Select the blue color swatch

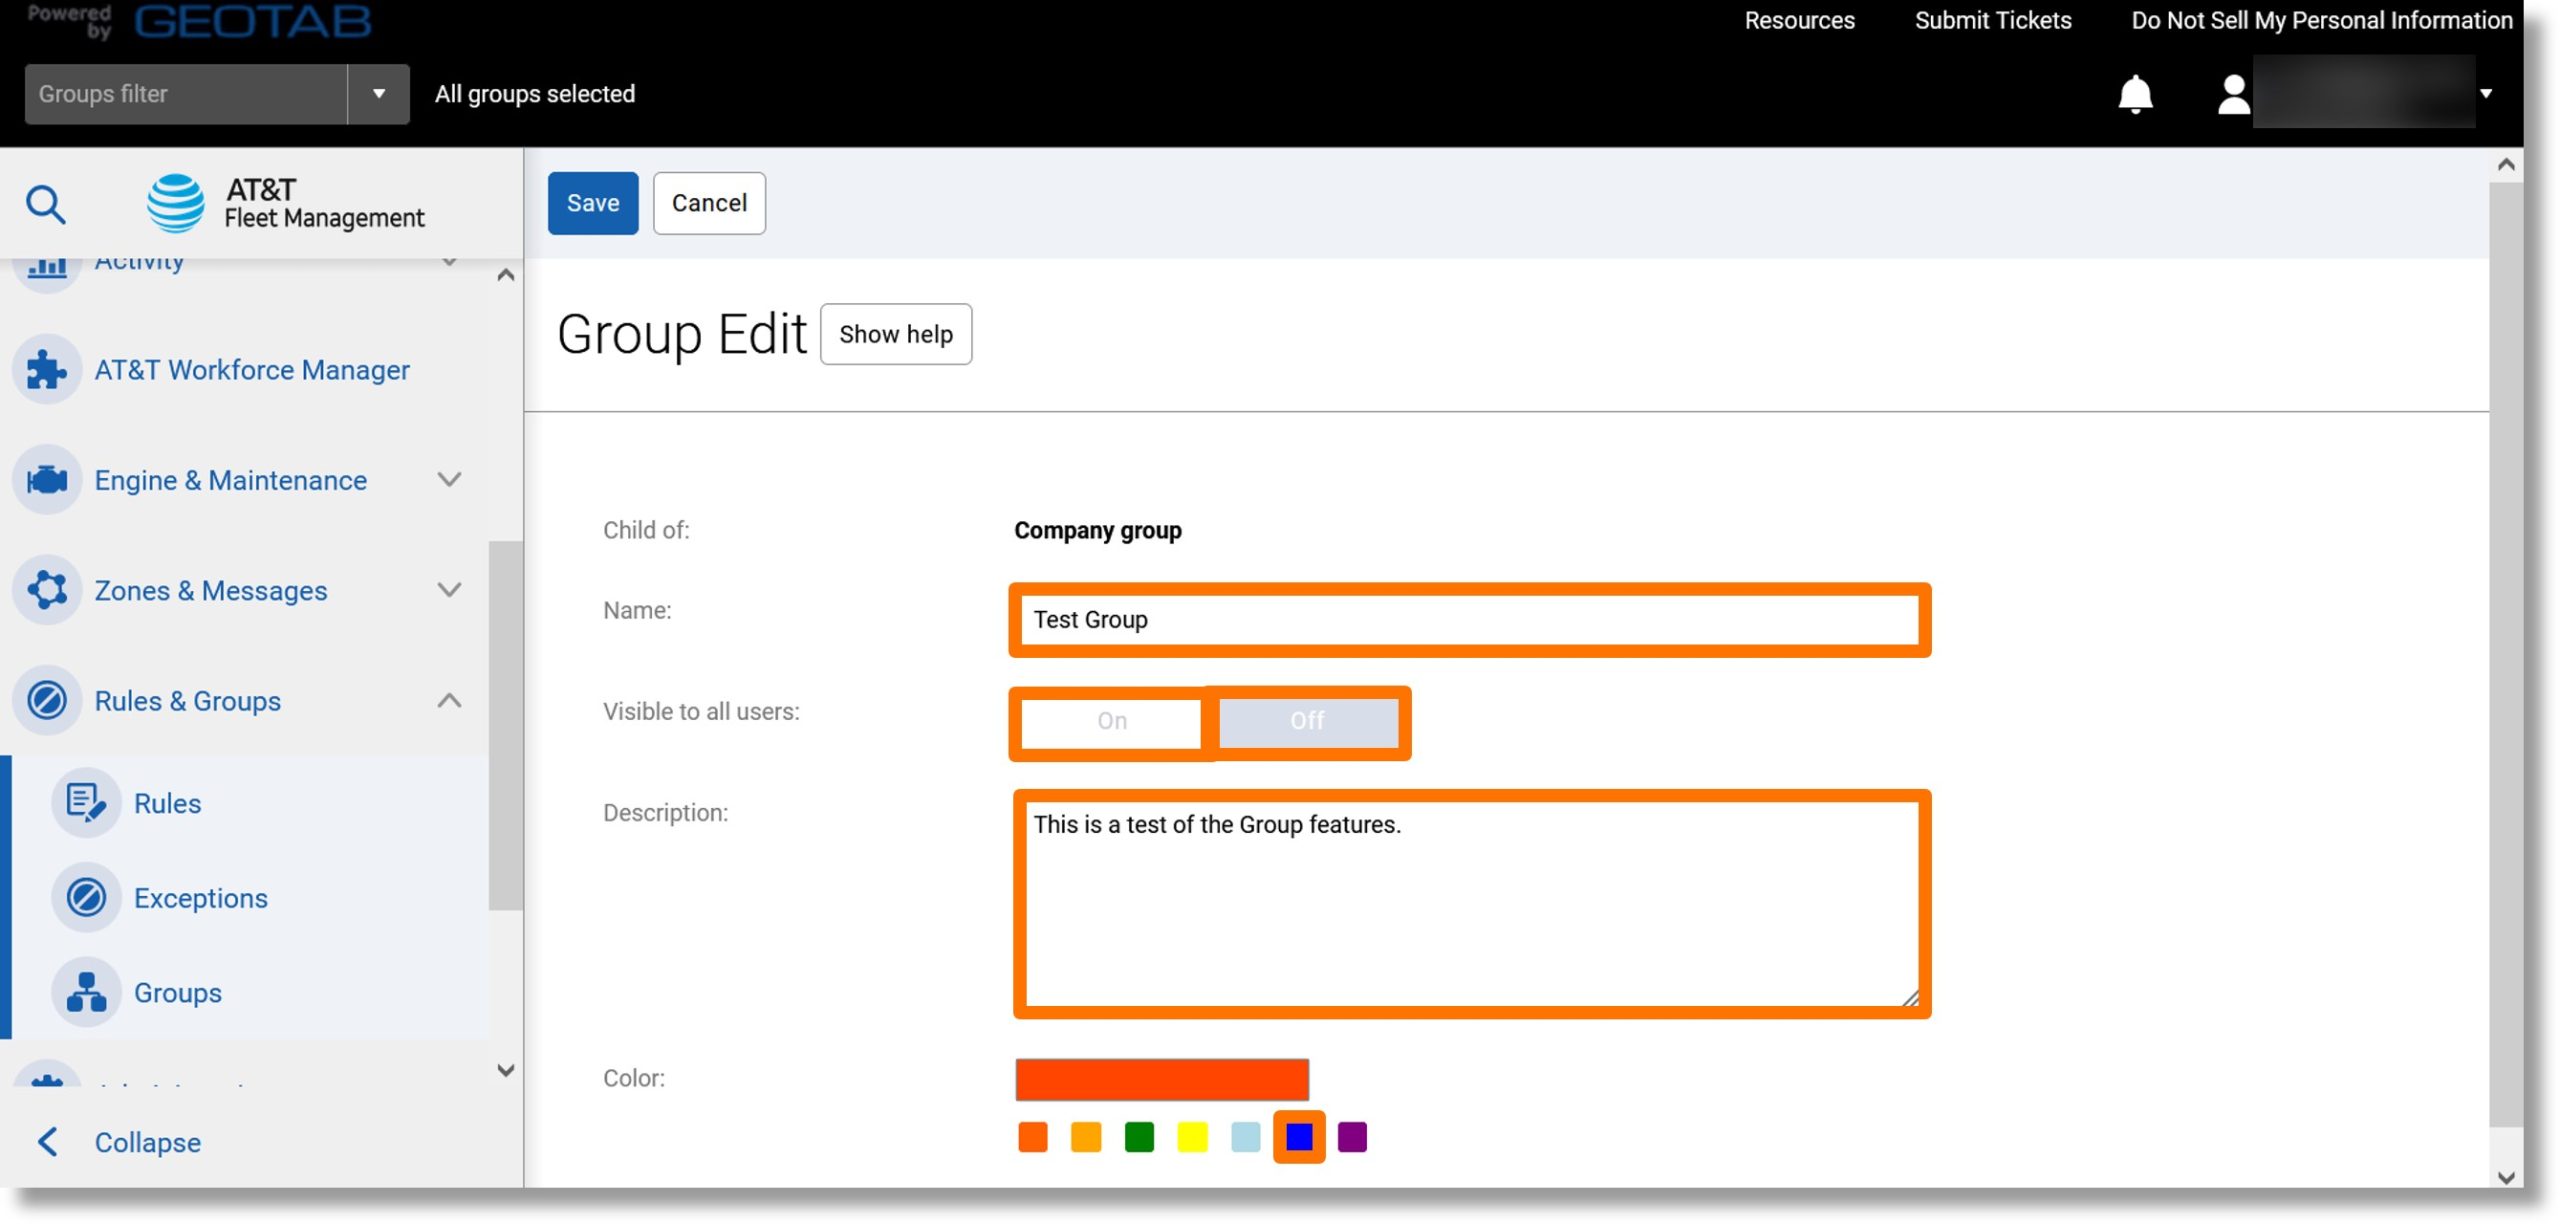[1299, 1137]
